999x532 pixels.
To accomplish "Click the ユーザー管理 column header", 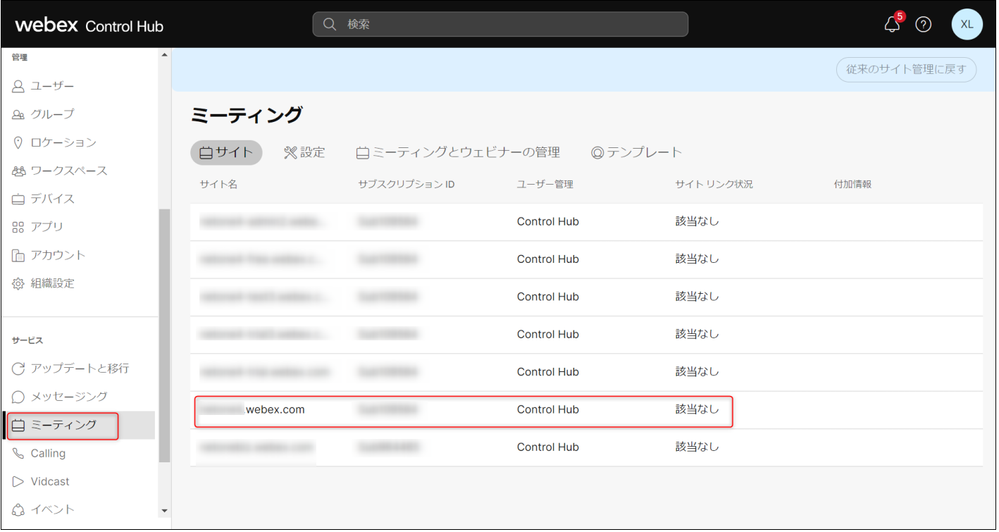I will (545, 184).
